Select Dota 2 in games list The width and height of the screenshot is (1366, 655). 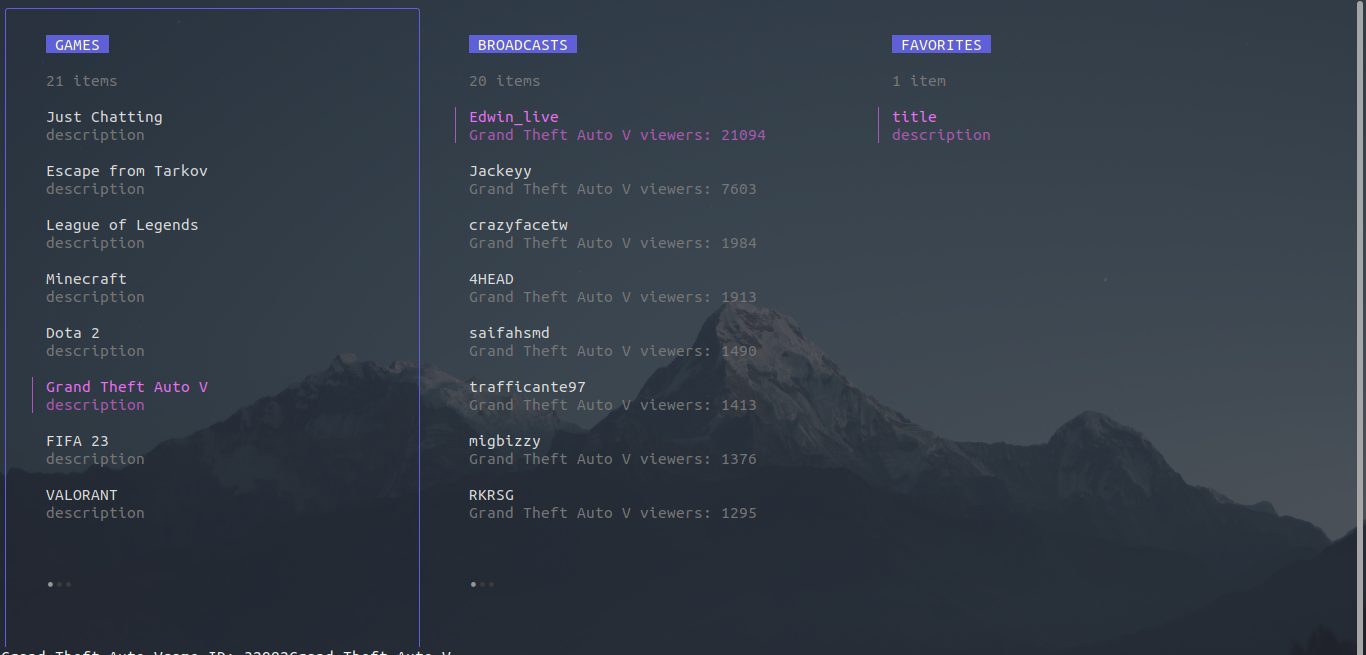(x=73, y=333)
